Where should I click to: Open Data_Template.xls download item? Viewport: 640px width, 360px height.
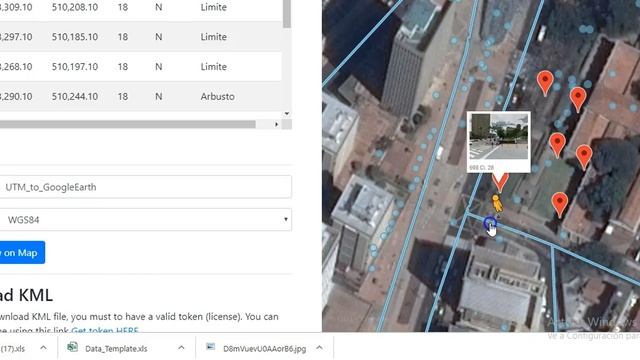(116, 349)
